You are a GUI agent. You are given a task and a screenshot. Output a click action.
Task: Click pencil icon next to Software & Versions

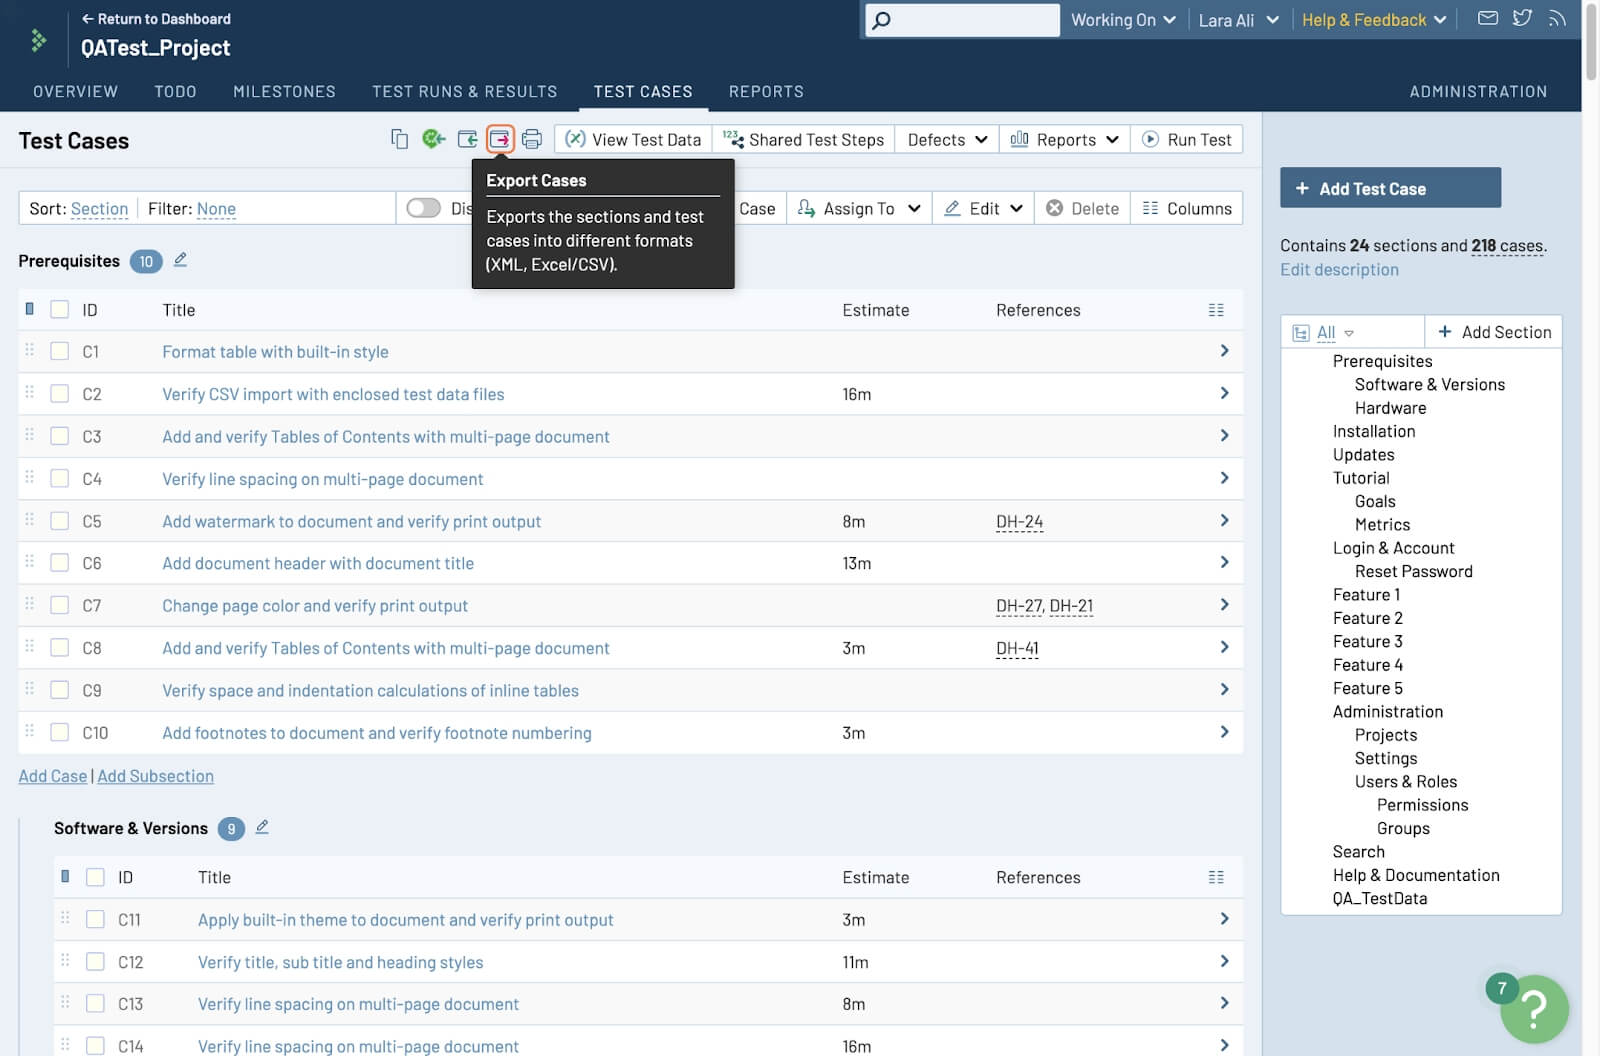point(262,827)
